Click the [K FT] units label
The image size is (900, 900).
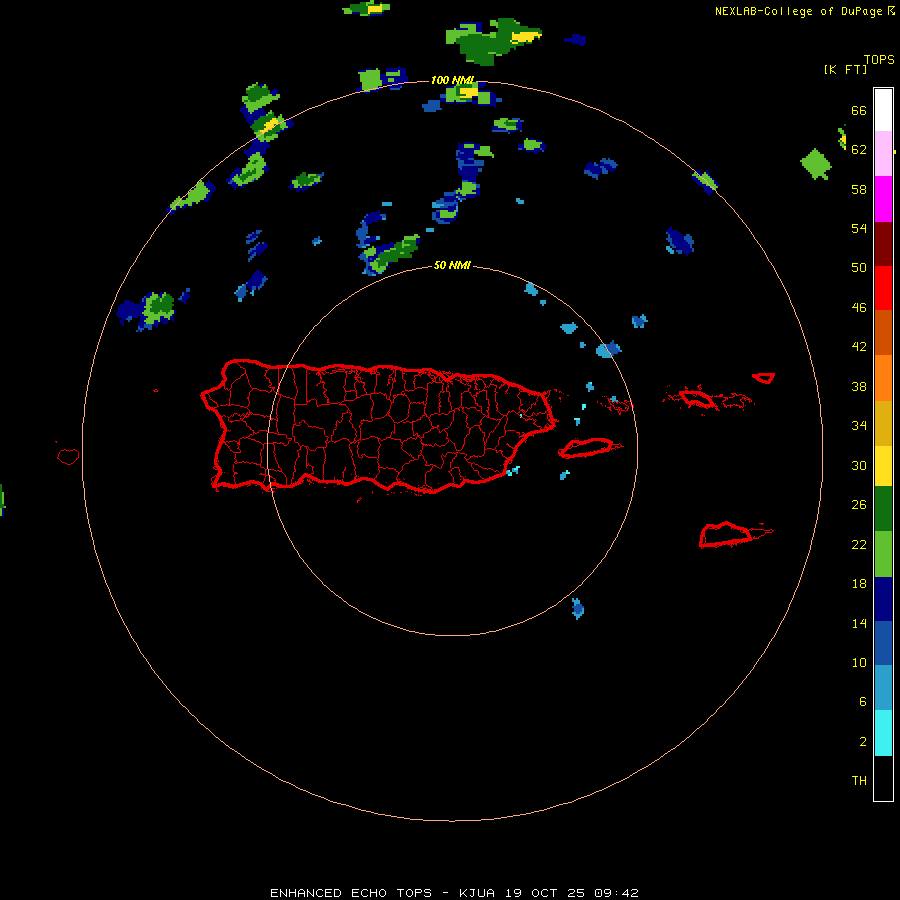click(x=845, y=69)
